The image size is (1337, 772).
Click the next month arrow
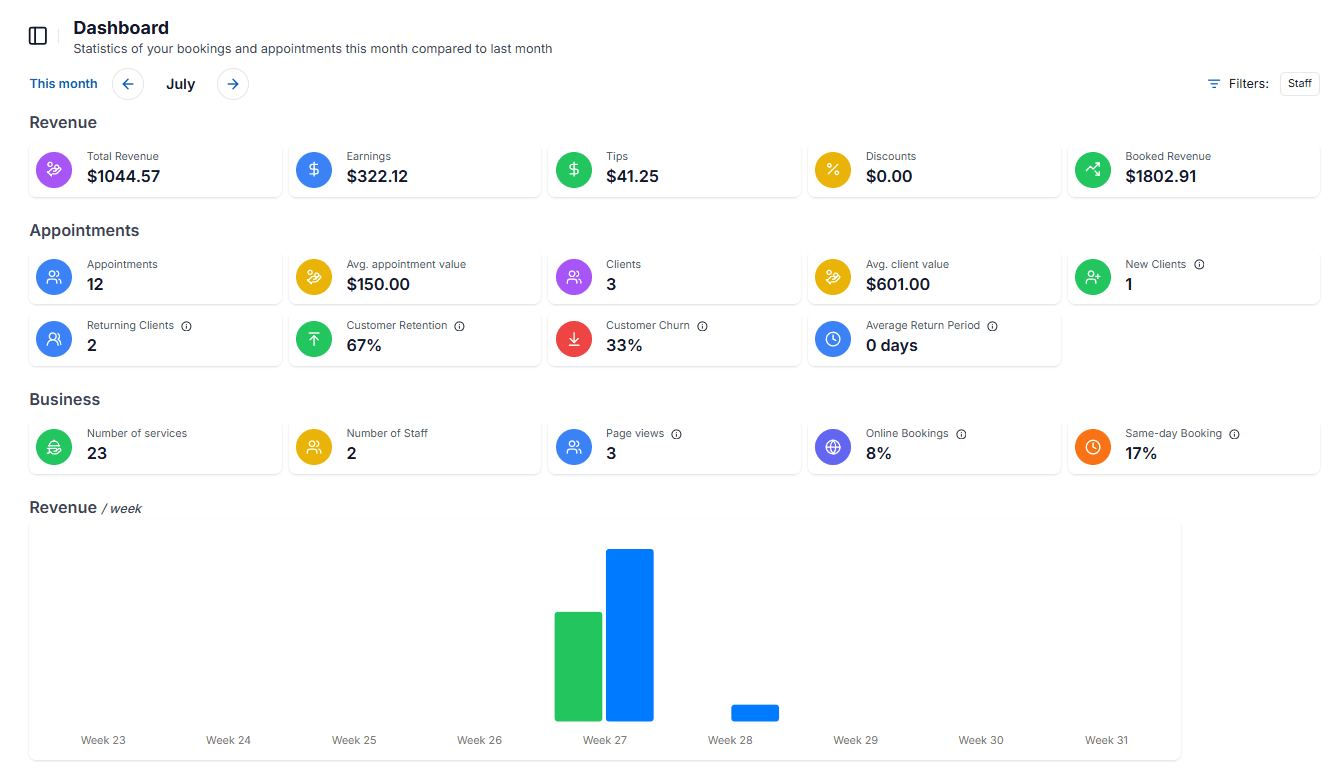pos(232,84)
